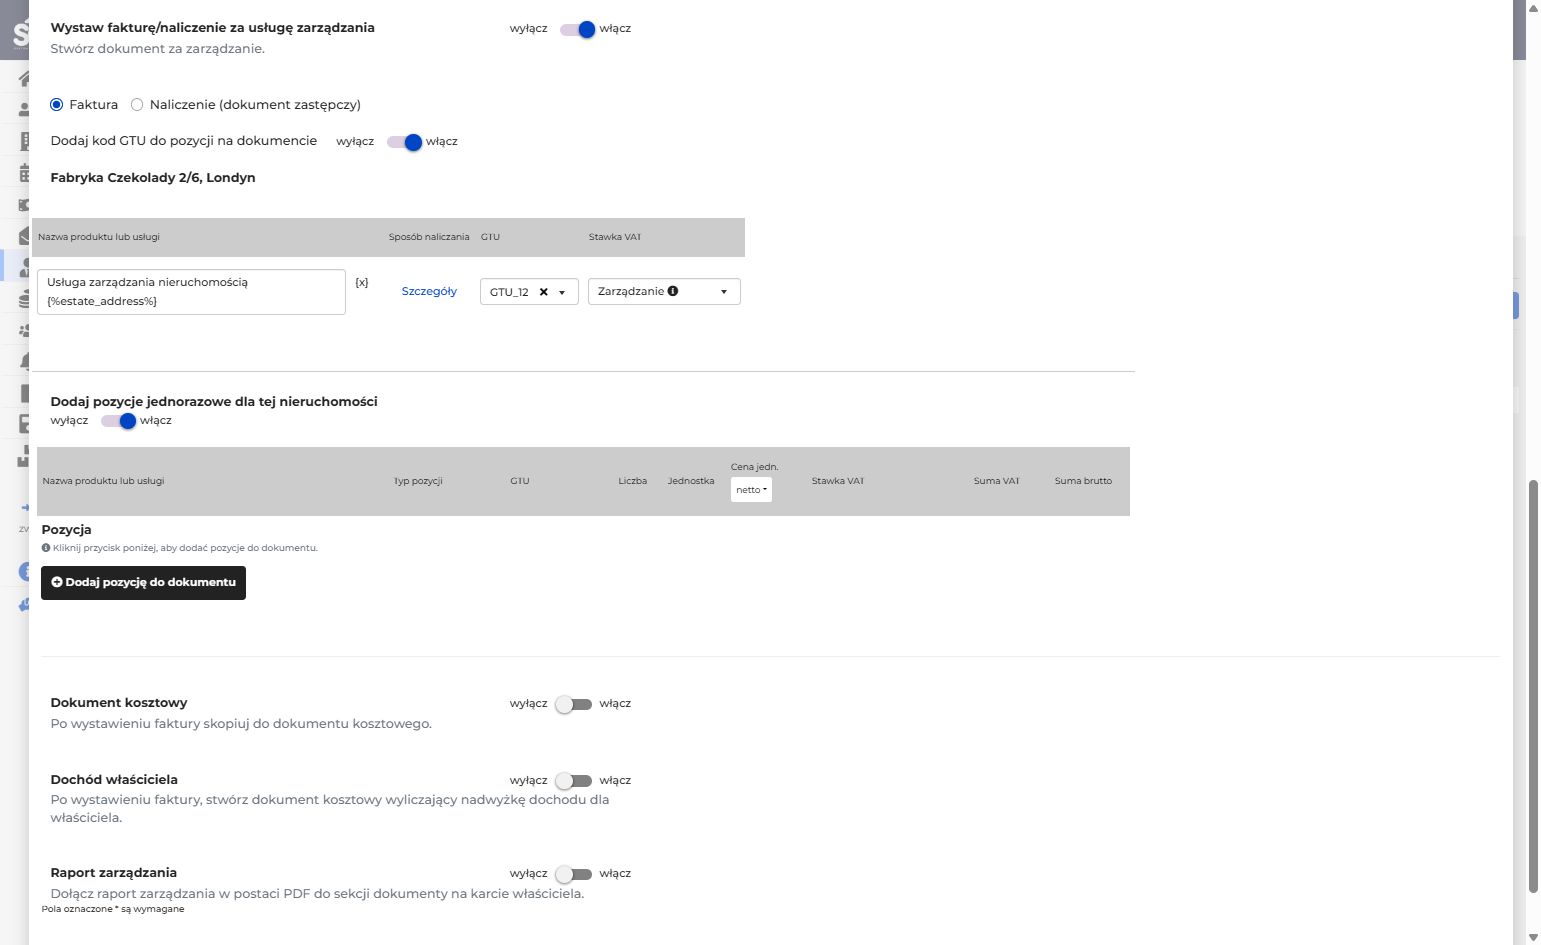Screen dimensions: 1541x945
Task: Toggle one-time positions for this property
Action: (x=118, y=421)
